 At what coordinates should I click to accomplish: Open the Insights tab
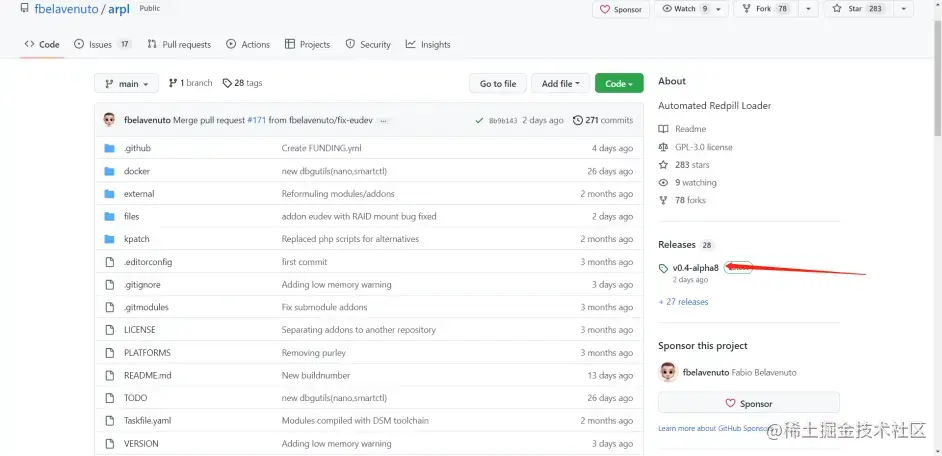[428, 44]
